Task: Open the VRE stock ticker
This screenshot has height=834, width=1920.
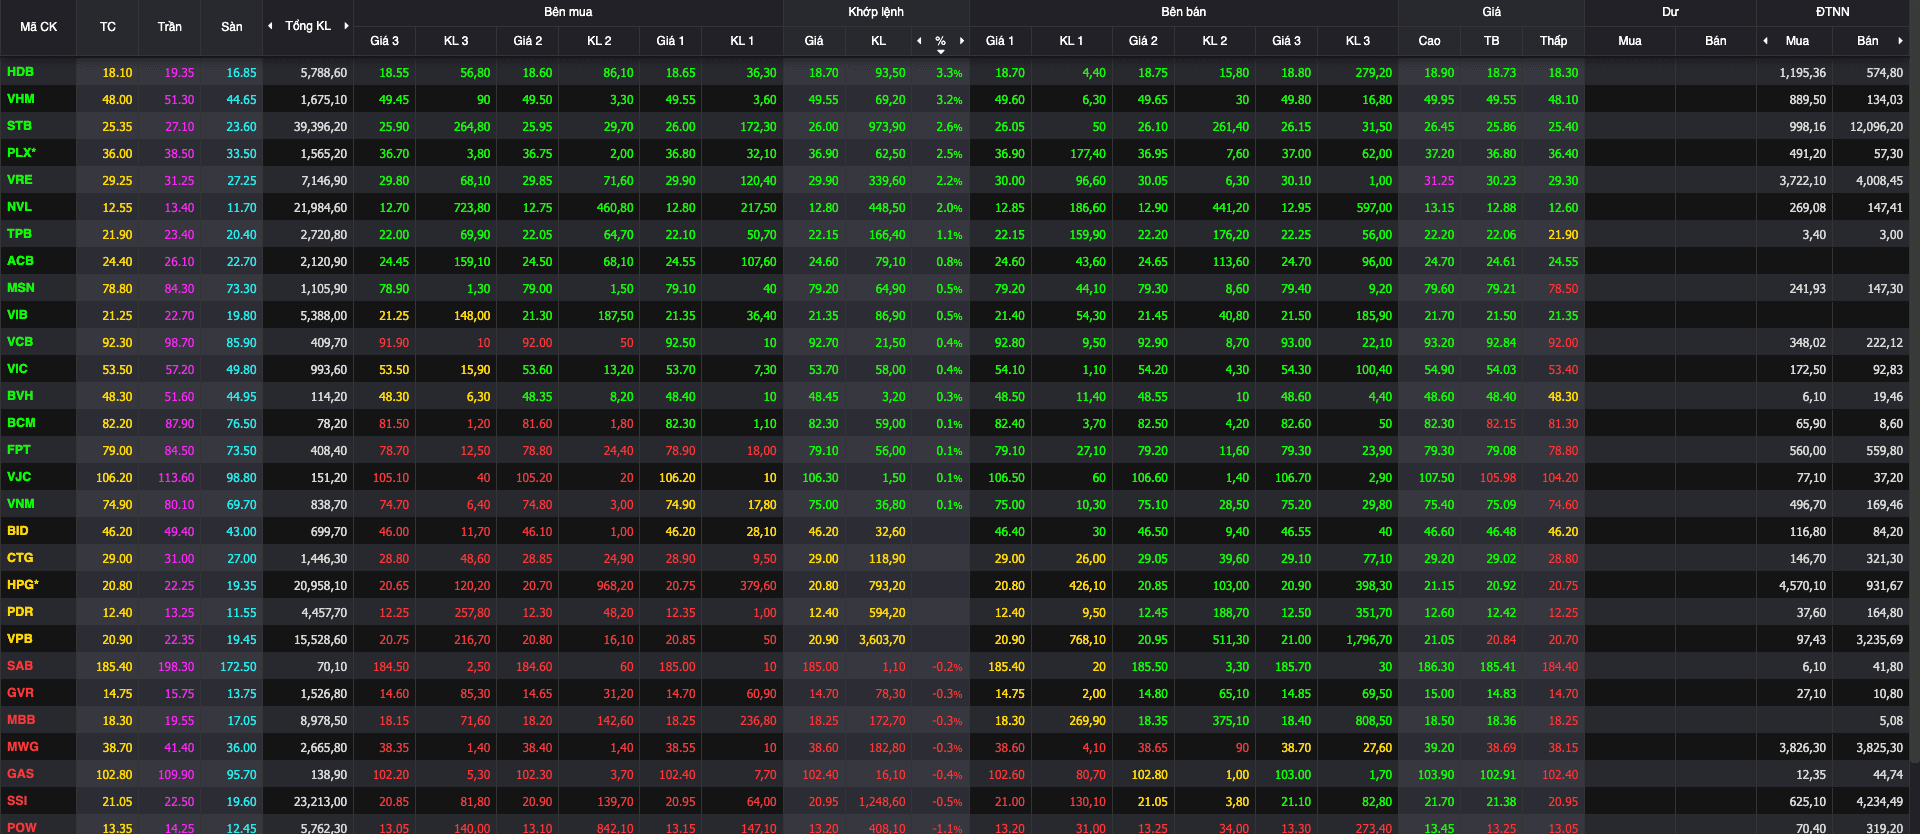Action: click(x=19, y=180)
